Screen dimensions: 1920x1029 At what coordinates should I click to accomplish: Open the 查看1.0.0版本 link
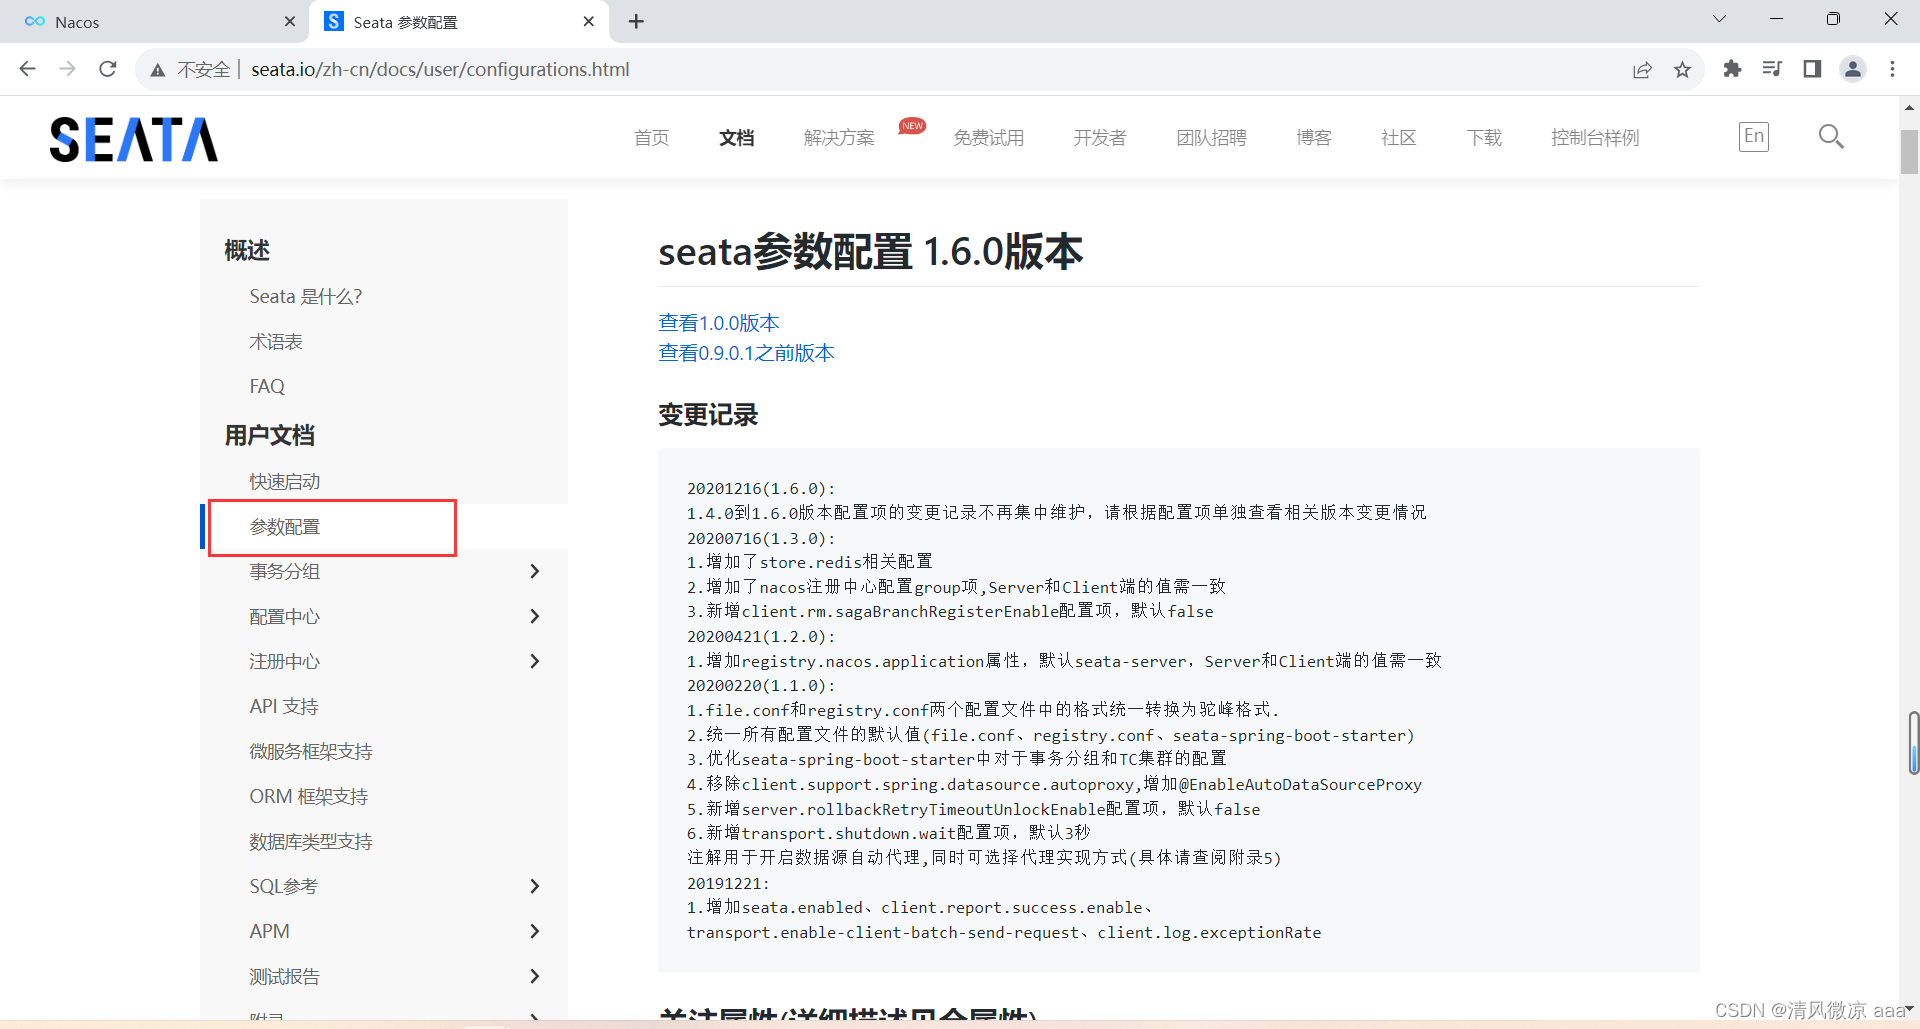click(x=718, y=323)
